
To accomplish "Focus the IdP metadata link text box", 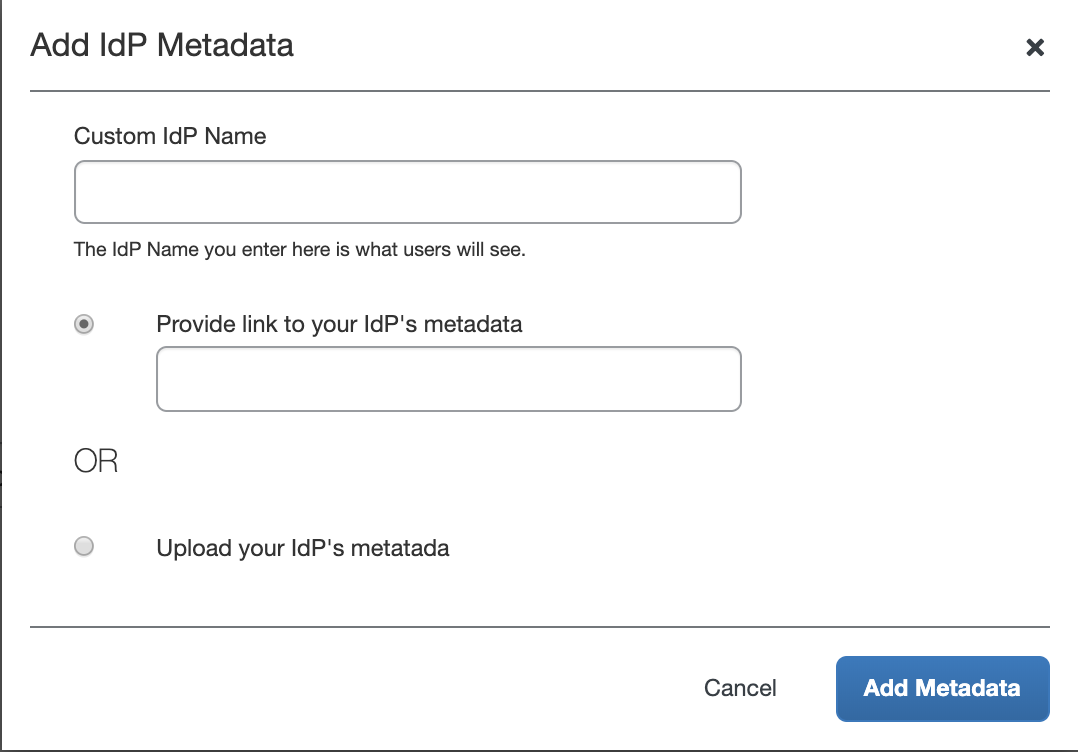I will tap(448, 379).
